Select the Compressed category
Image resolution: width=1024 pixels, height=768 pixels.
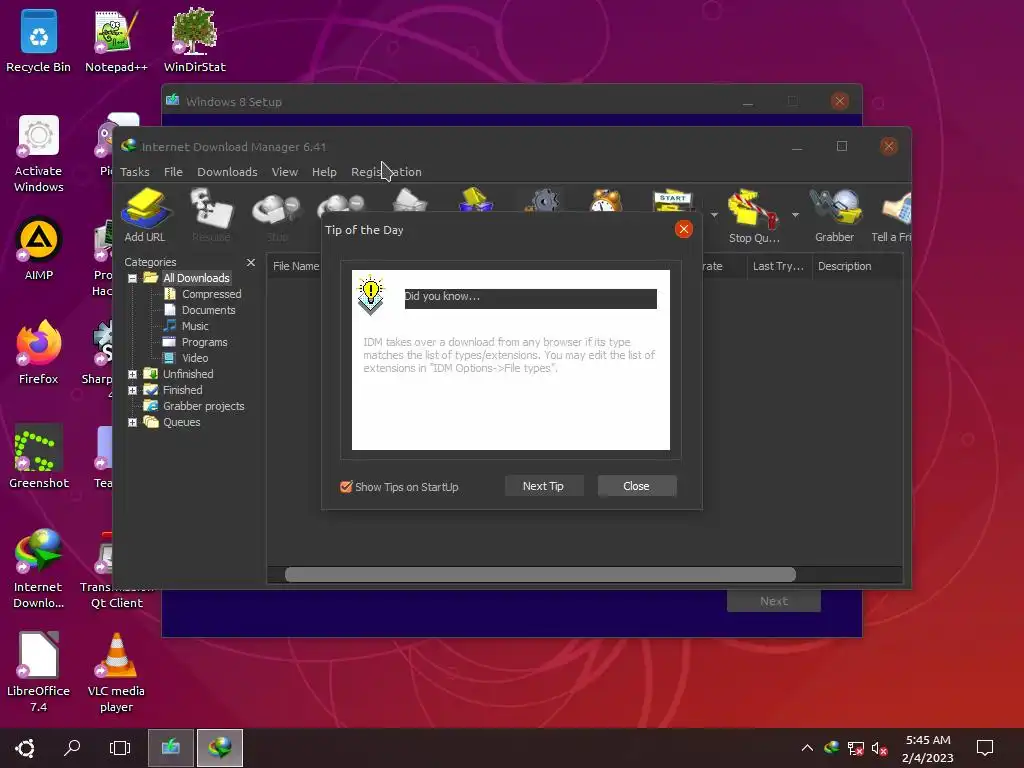[x=212, y=295]
